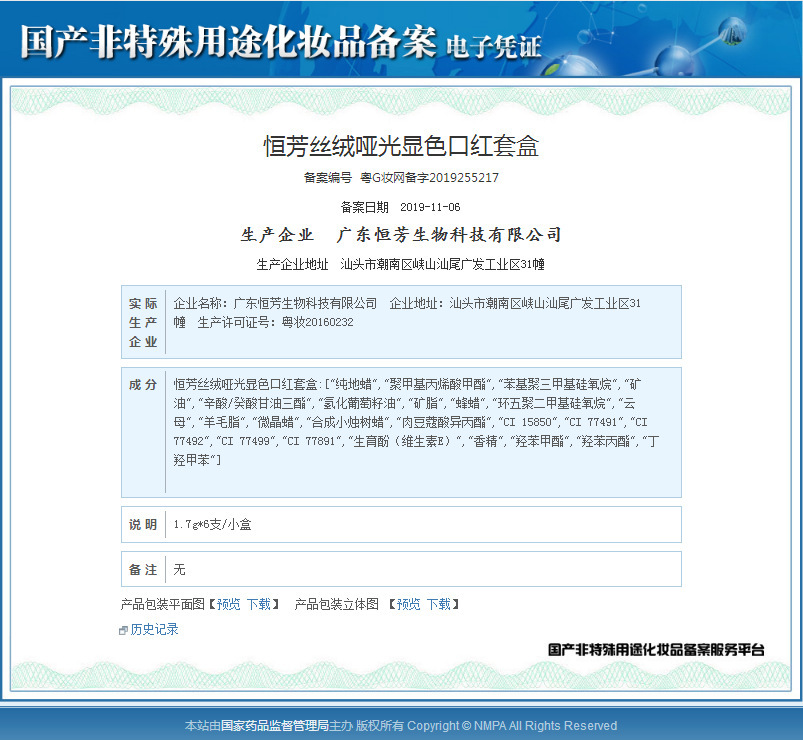The width and height of the screenshot is (803, 740).
Task: Click the filing date 2019-11-06
Action: click(x=430, y=207)
